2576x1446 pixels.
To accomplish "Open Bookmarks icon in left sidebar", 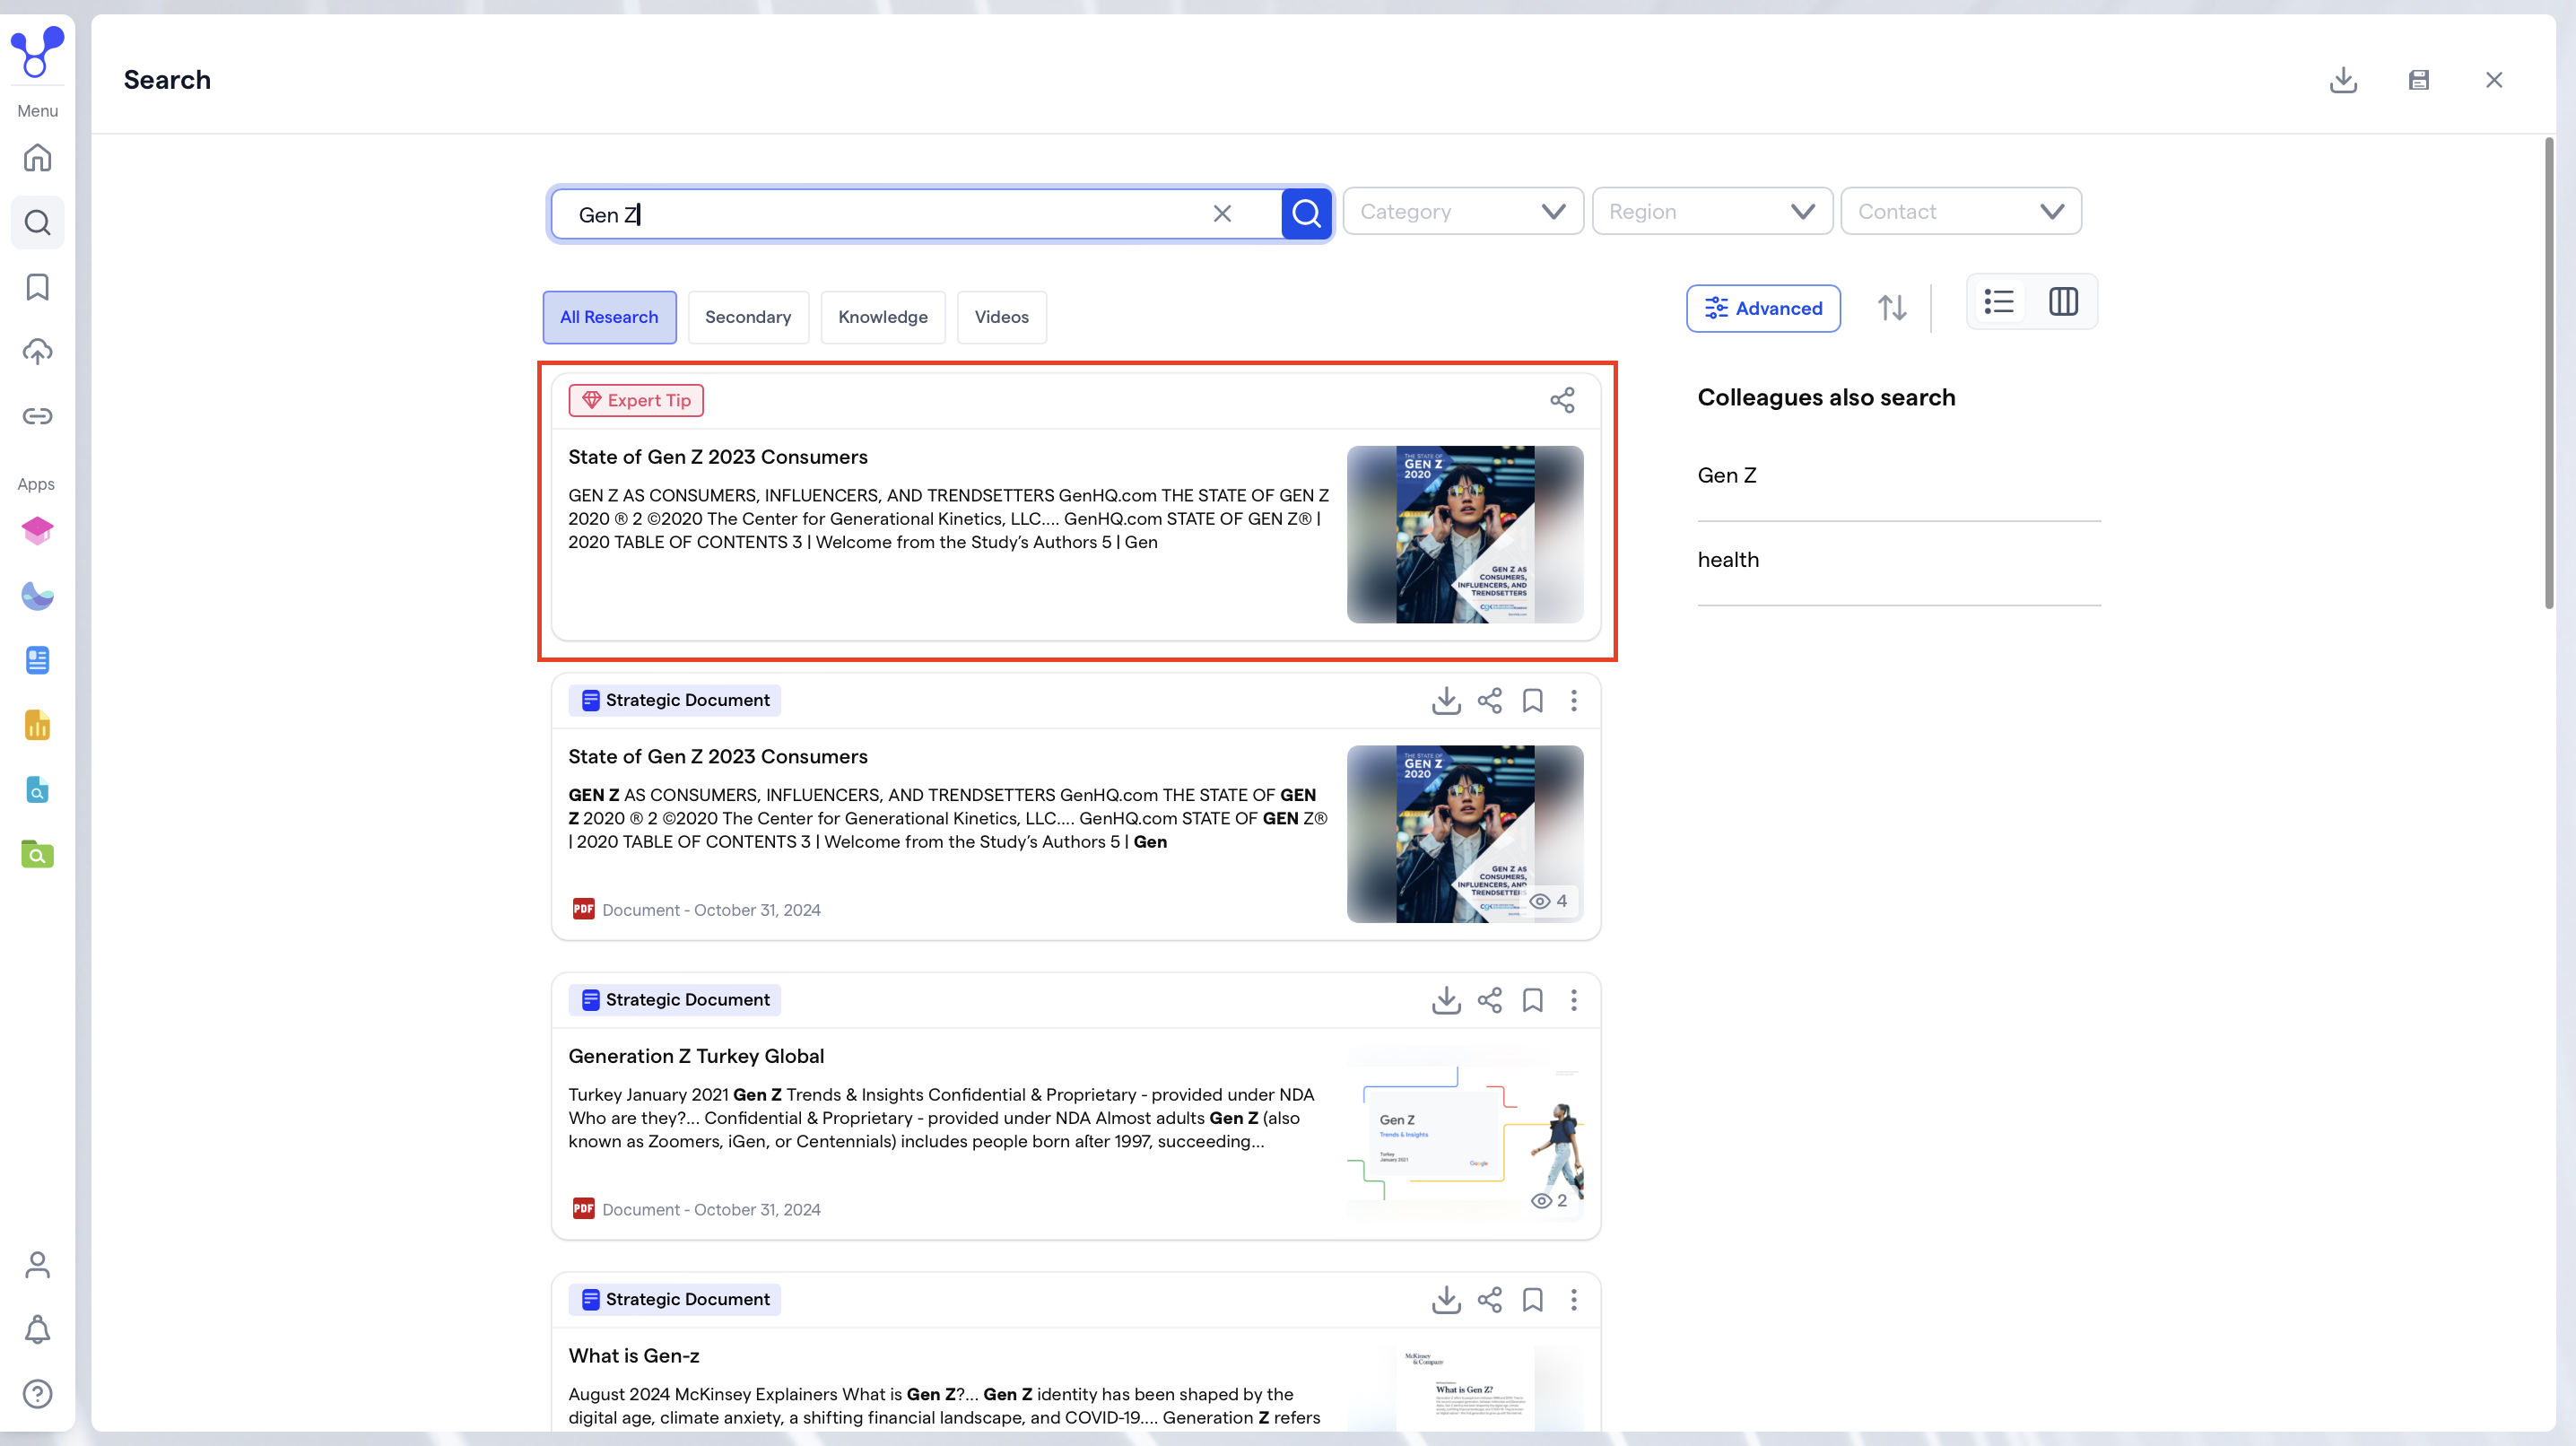I will point(37,287).
